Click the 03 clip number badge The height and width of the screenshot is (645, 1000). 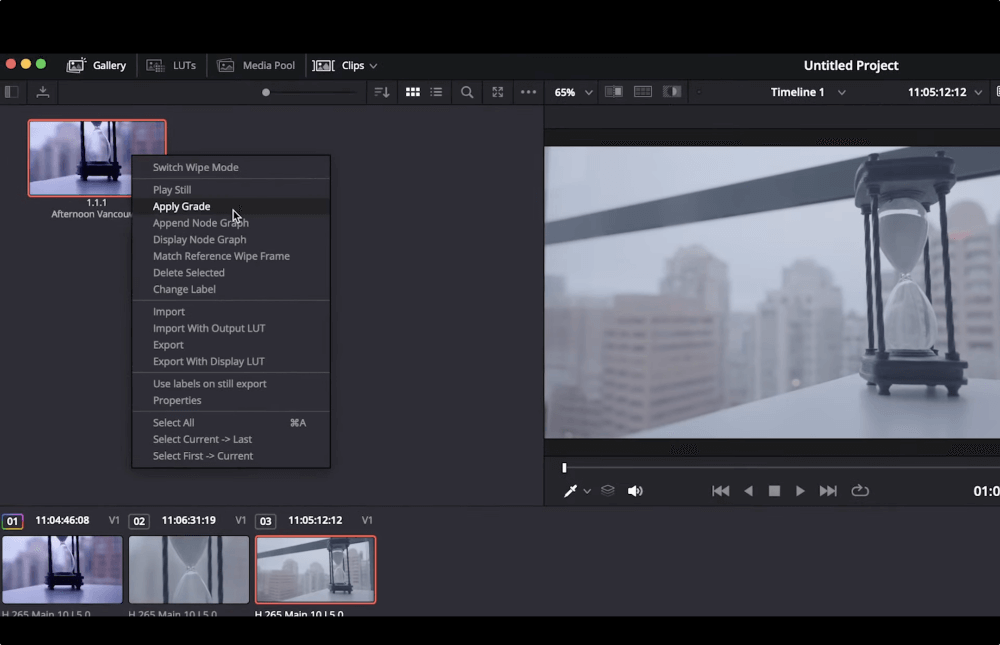click(x=265, y=521)
